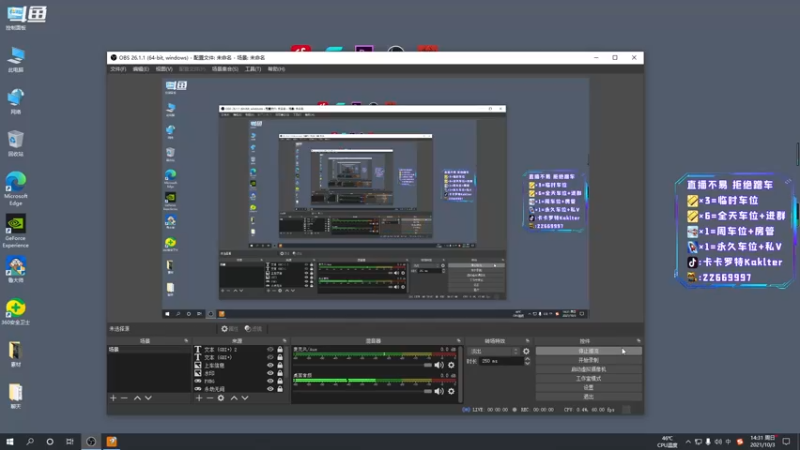Undock the Sources panel using its header icon

tap(285, 341)
